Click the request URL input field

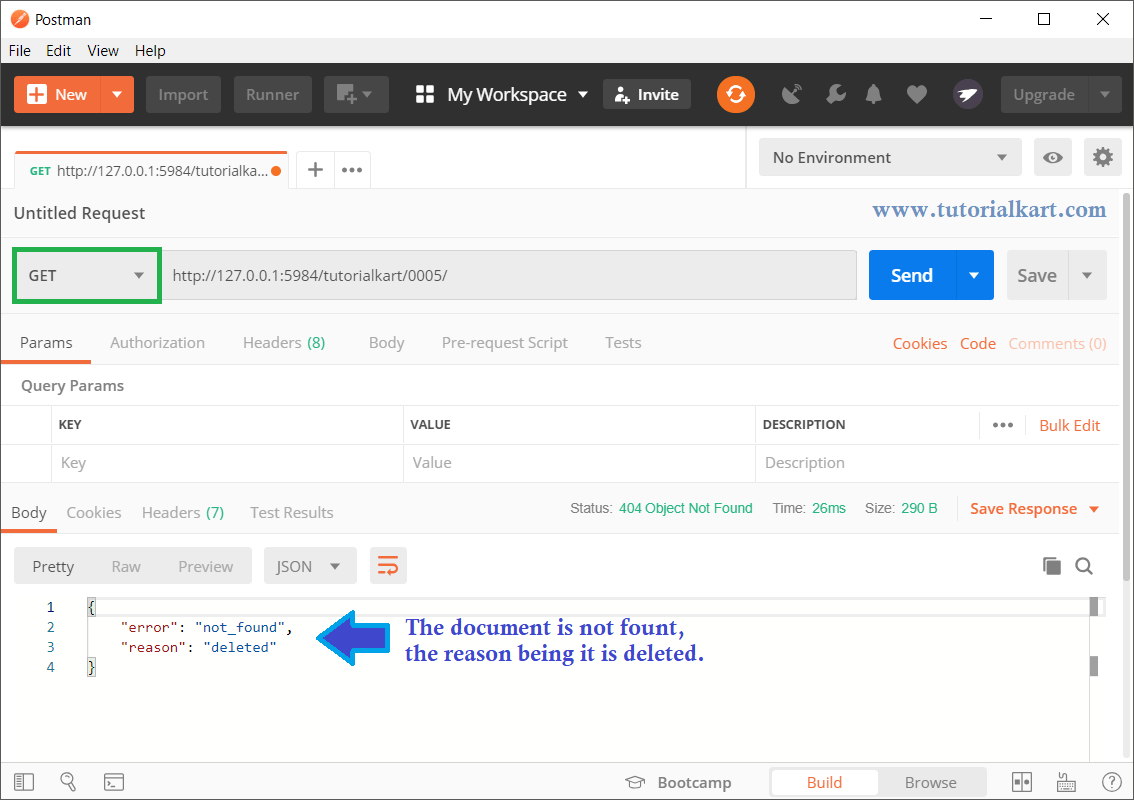pyautogui.click(x=510, y=275)
